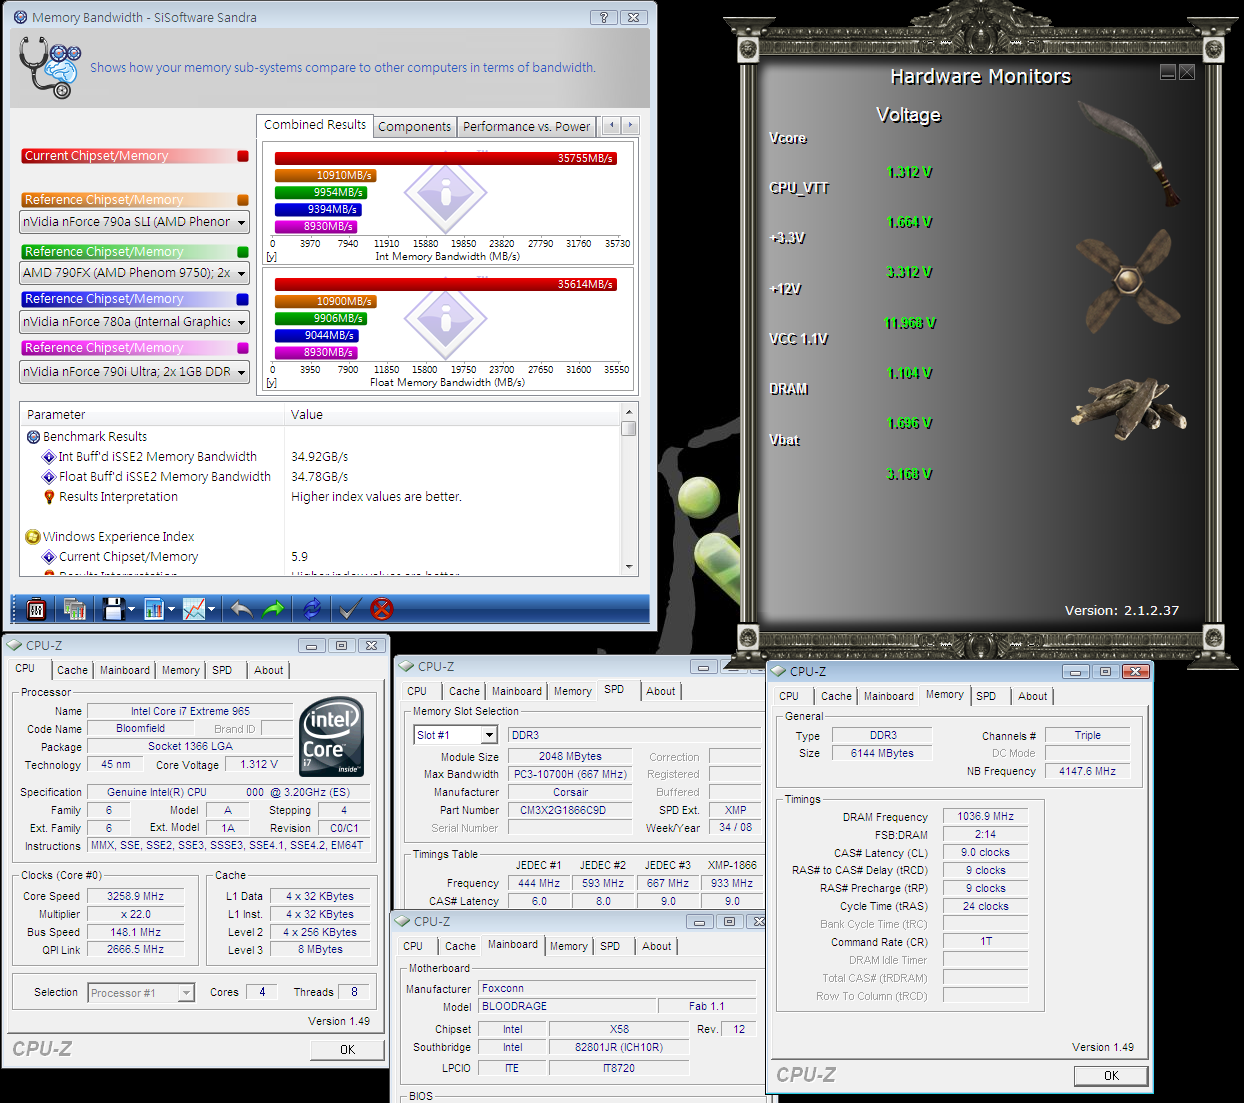1244x1103 pixels.
Task: Click the gray back arrow icon
Action: 241,609
